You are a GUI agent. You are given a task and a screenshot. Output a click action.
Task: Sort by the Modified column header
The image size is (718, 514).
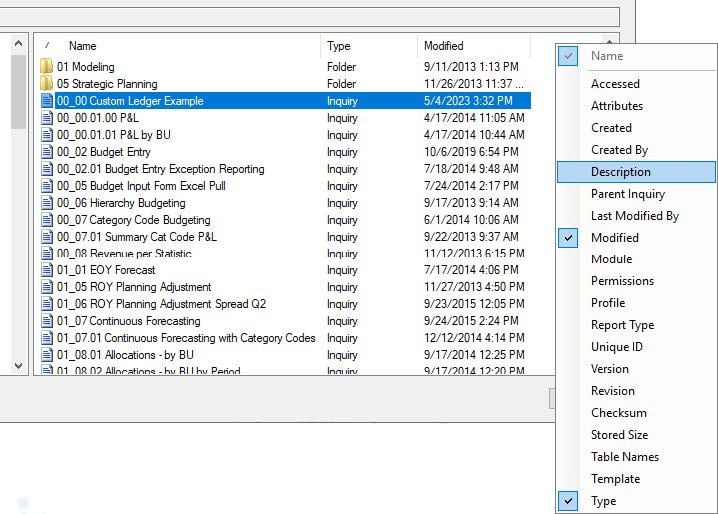coord(443,46)
